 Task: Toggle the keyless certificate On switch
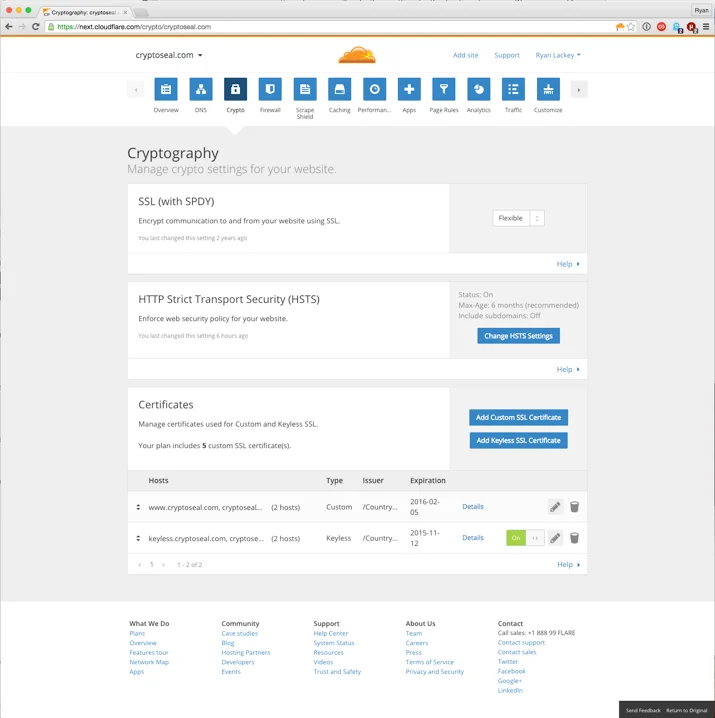coord(525,538)
